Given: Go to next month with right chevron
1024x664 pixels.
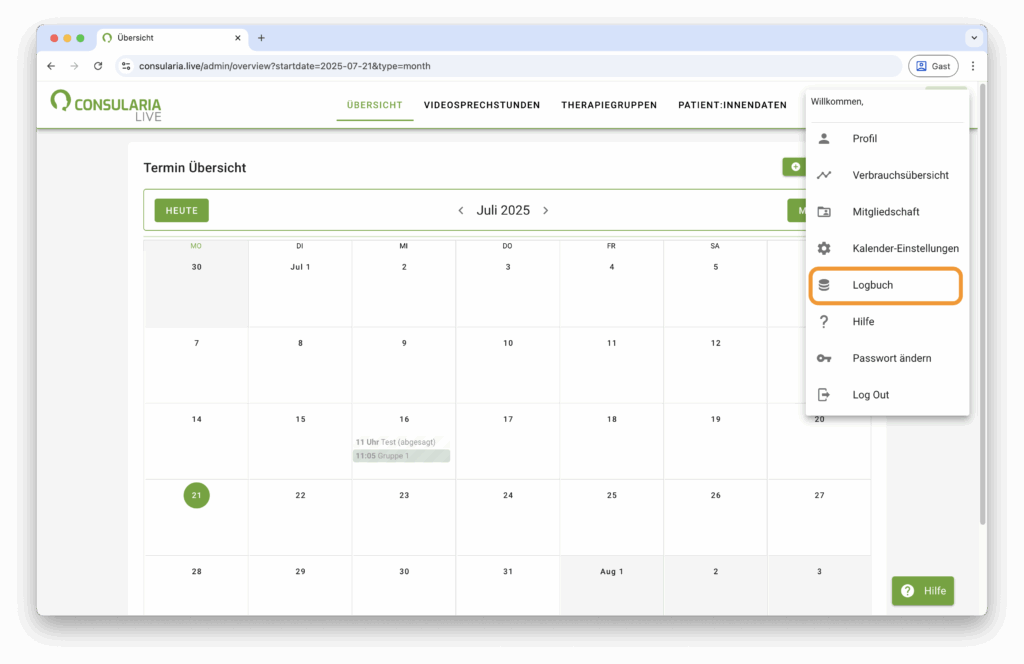Looking at the screenshot, I should tap(545, 211).
